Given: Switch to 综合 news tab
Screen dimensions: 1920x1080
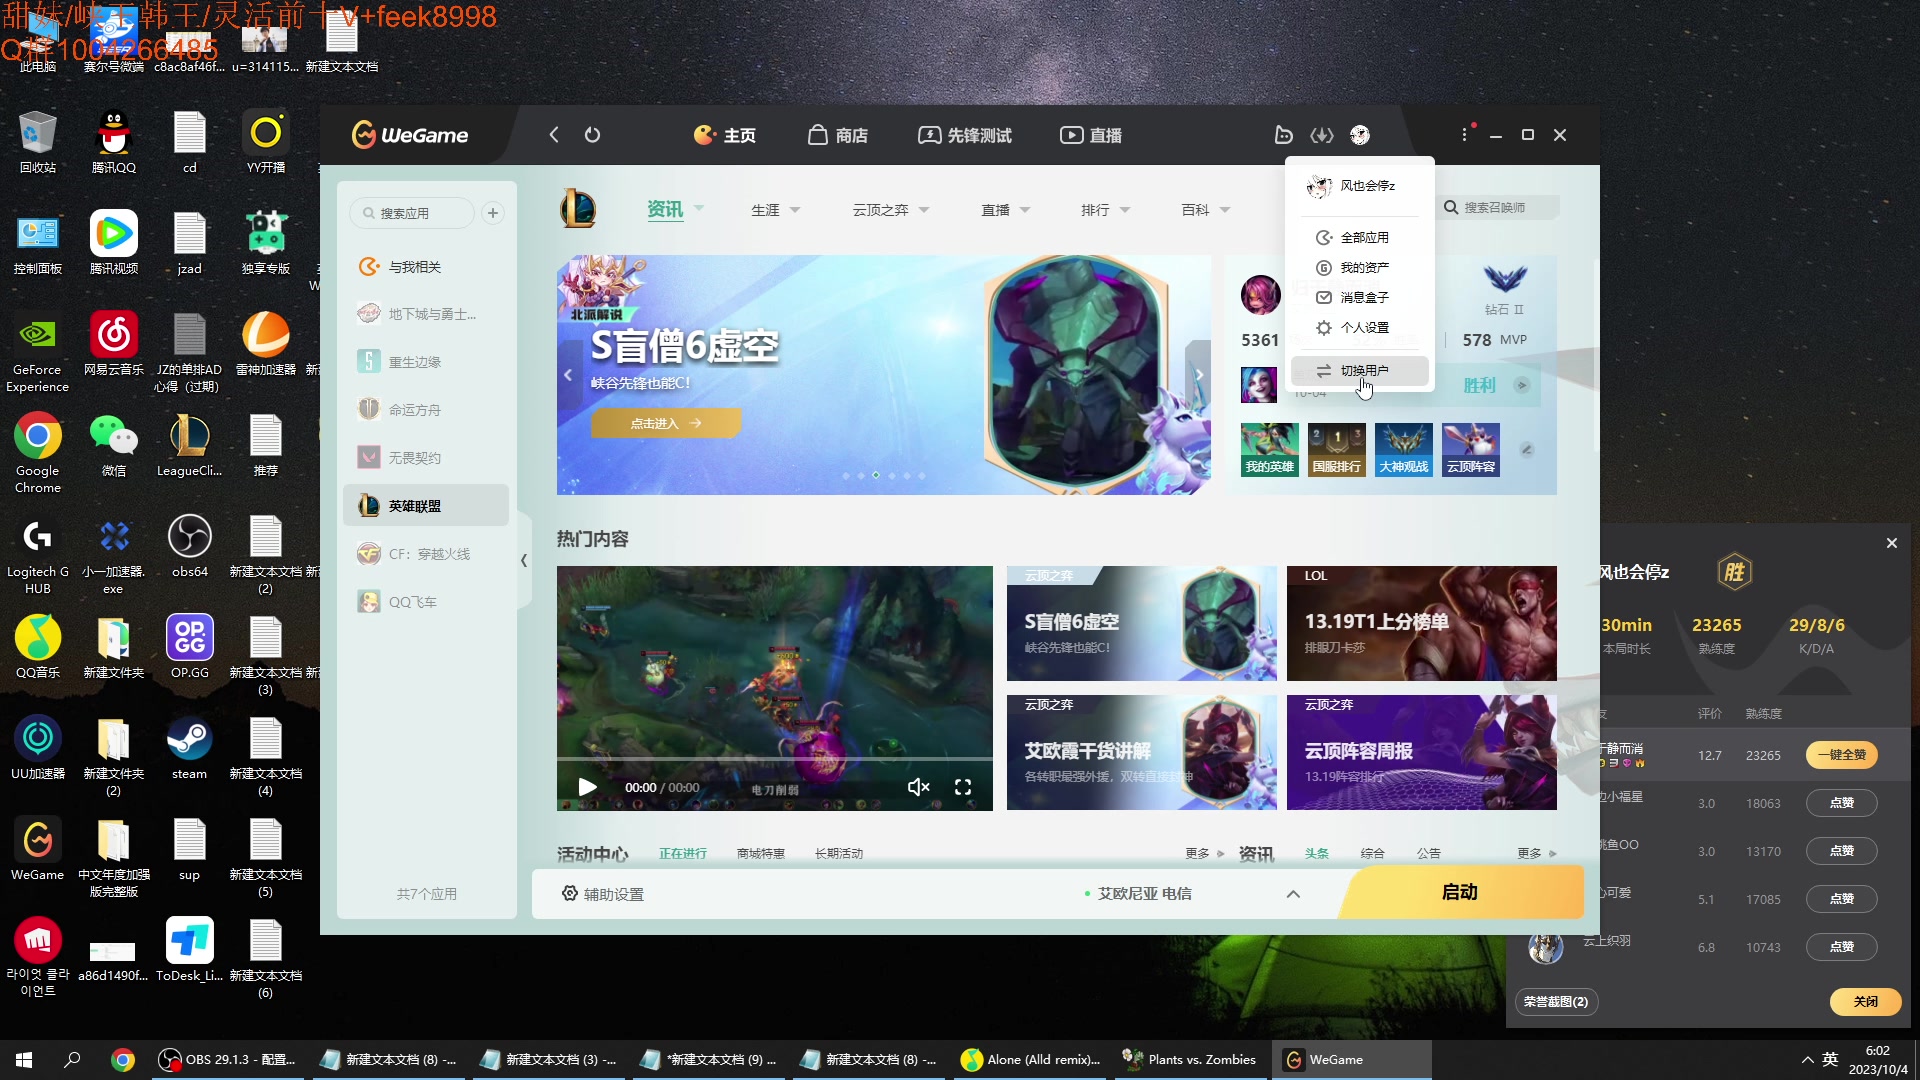Looking at the screenshot, I should click(1373, 854).
